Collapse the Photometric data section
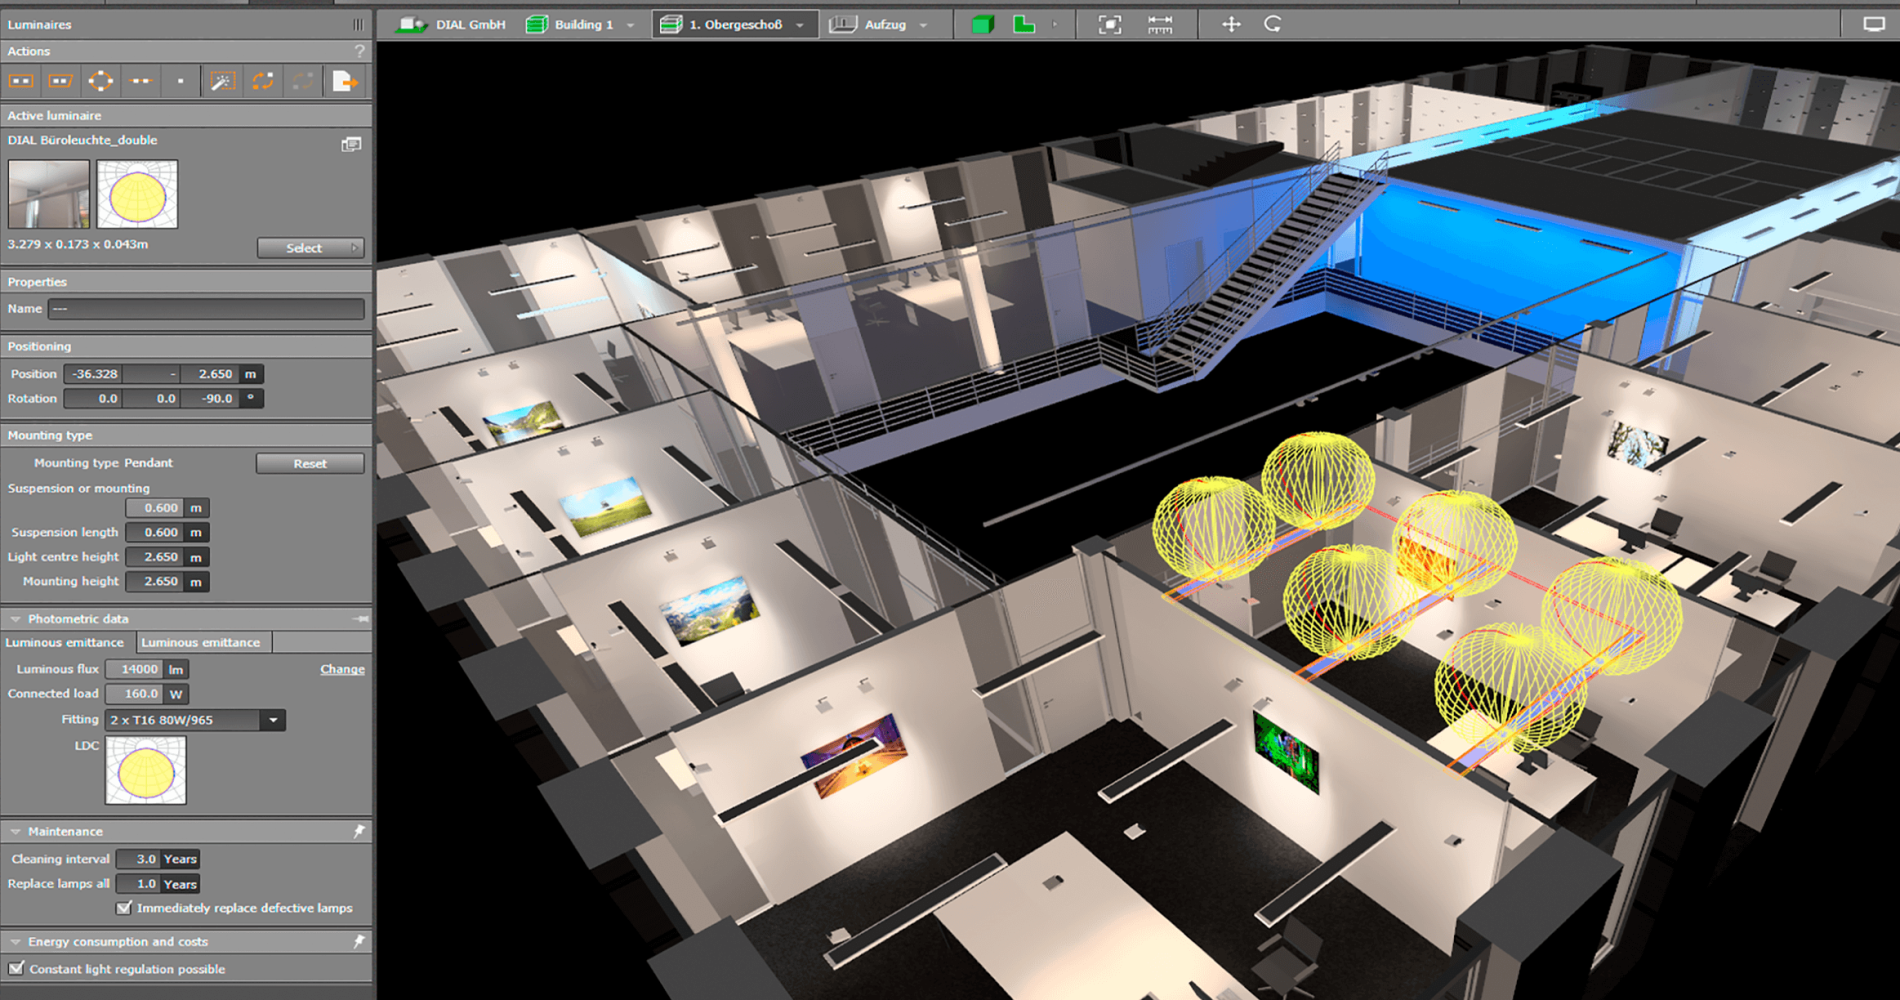Screen dimensions: 1900x1000 pyautogui.click(x=15, y=619)
